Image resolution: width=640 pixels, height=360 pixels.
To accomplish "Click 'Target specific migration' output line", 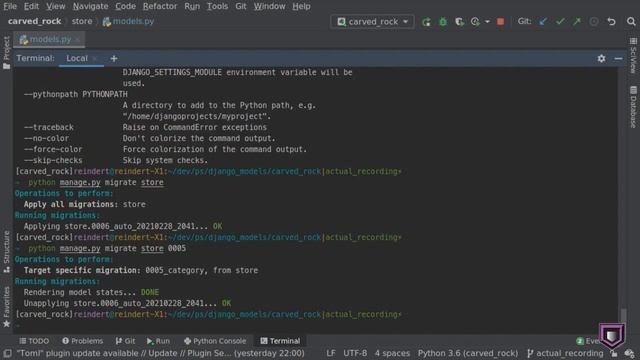I will point(141,270).
